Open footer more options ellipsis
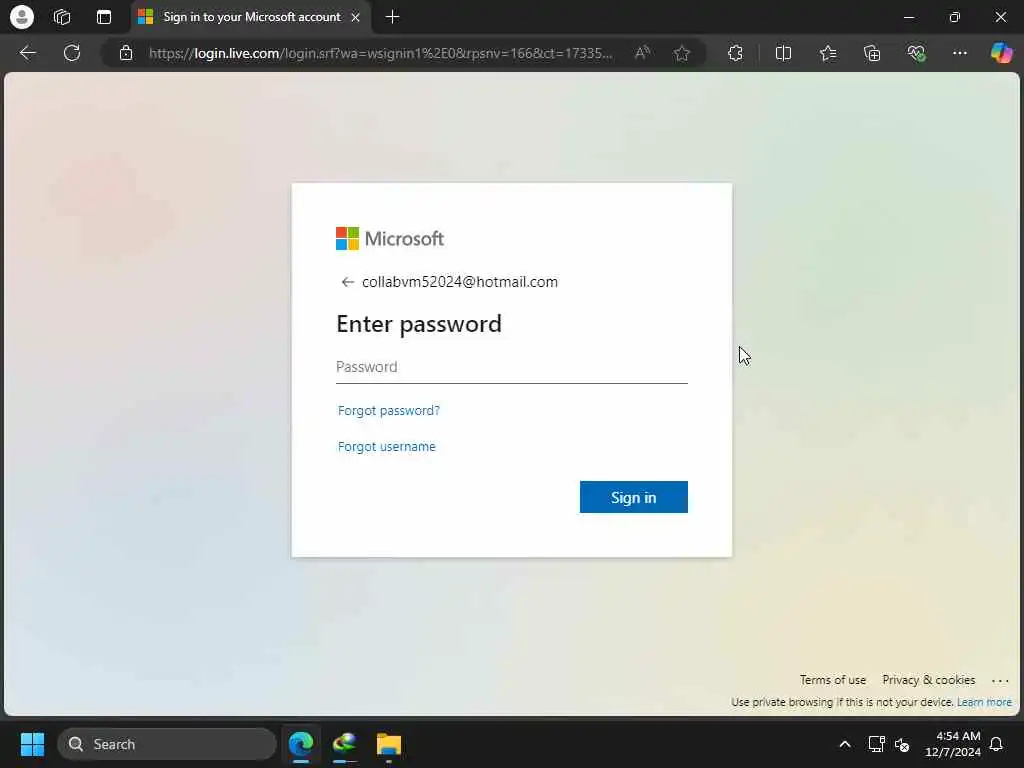This screenshot has height=768, width=1024. tap(1000, 680)
